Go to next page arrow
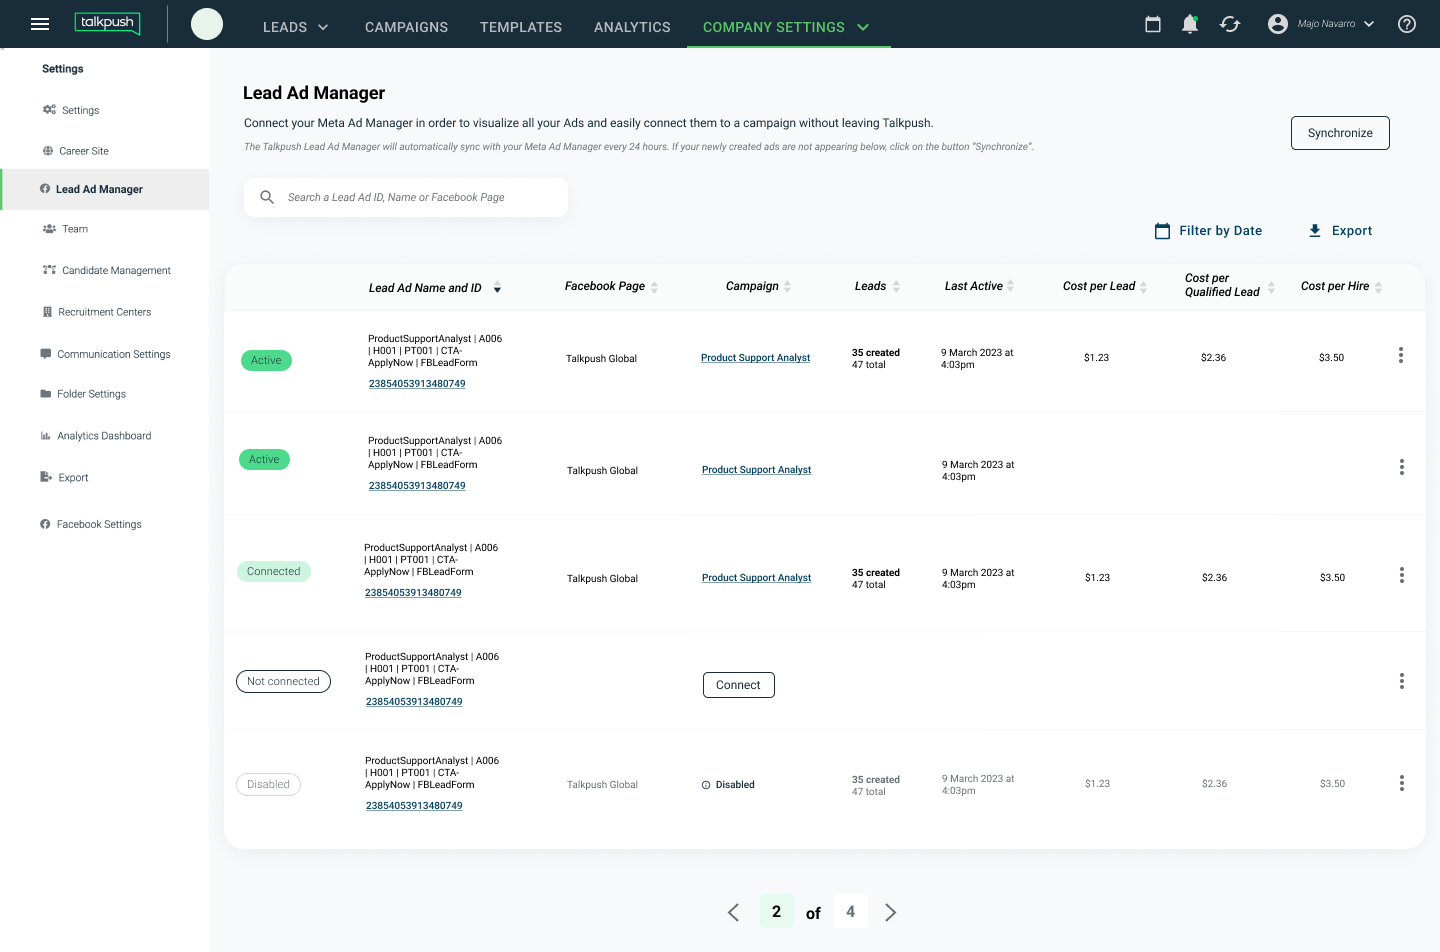The height and width of the screenshot is (952, 1440). 890,912
